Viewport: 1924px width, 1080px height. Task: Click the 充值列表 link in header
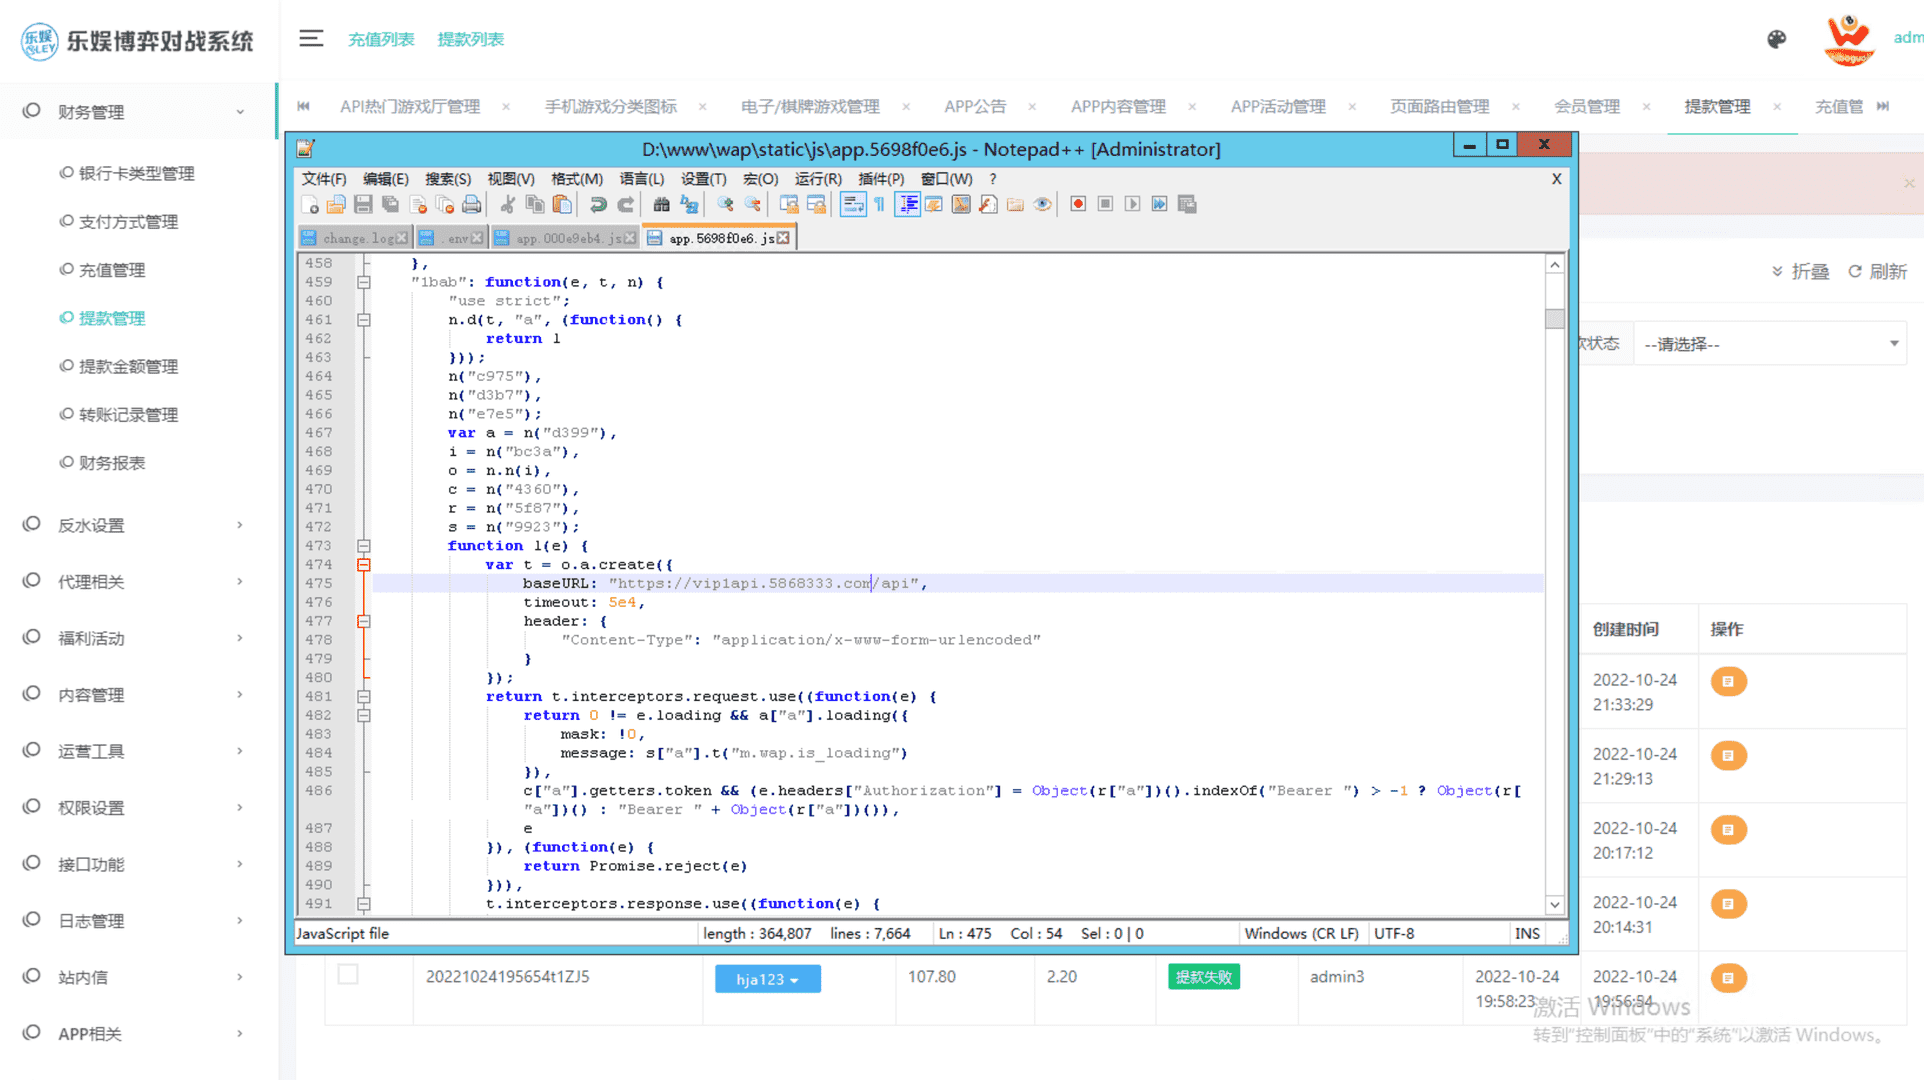pos(381,39)
